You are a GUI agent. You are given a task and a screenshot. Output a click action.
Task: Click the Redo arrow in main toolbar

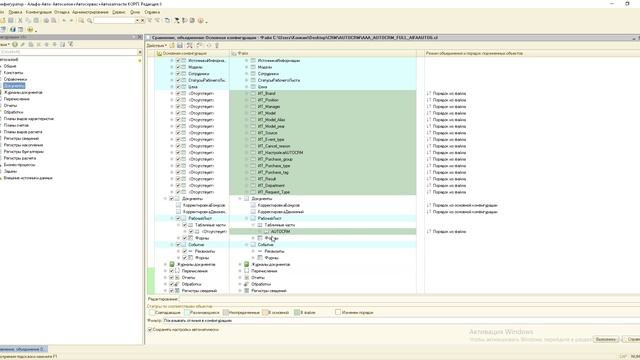[71, 20]
